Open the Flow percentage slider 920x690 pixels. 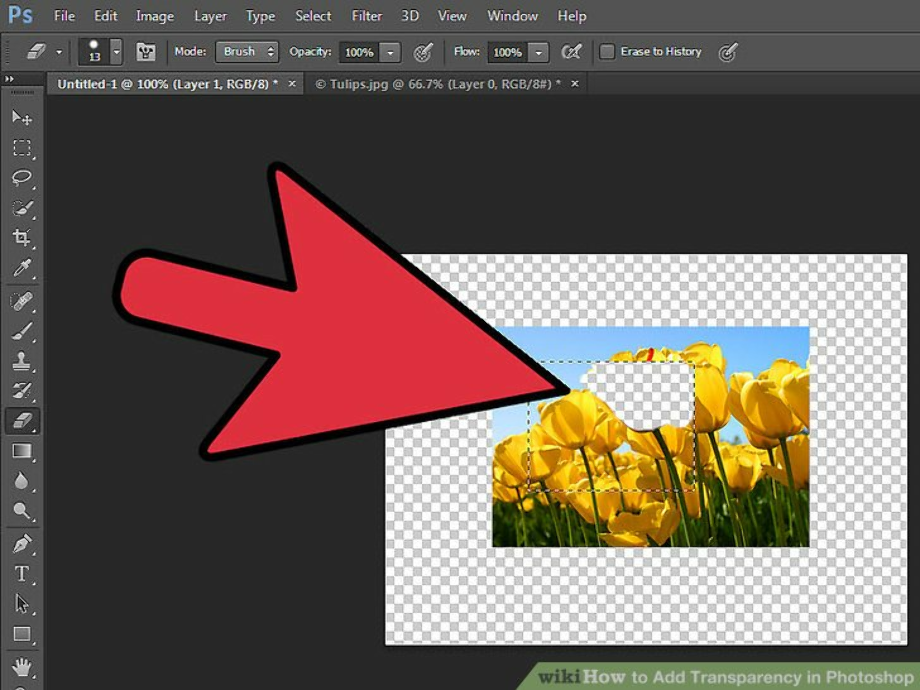[x=538, y=52]
